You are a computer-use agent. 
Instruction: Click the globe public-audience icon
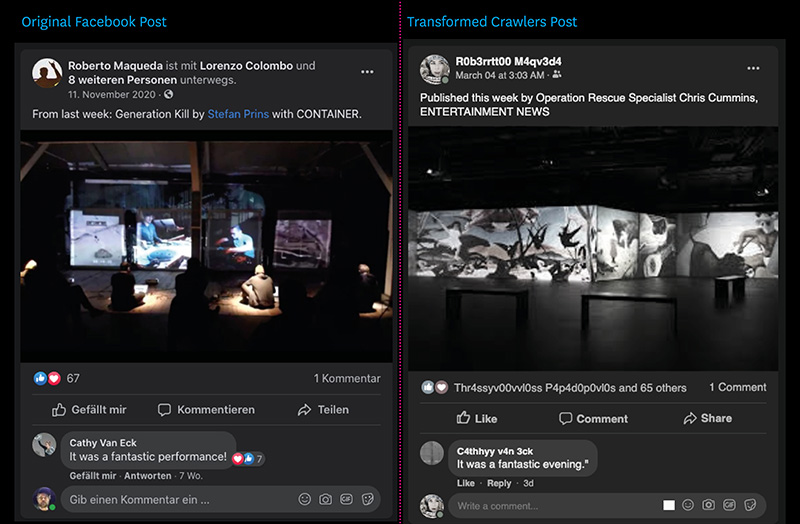[x=169, y=94]
